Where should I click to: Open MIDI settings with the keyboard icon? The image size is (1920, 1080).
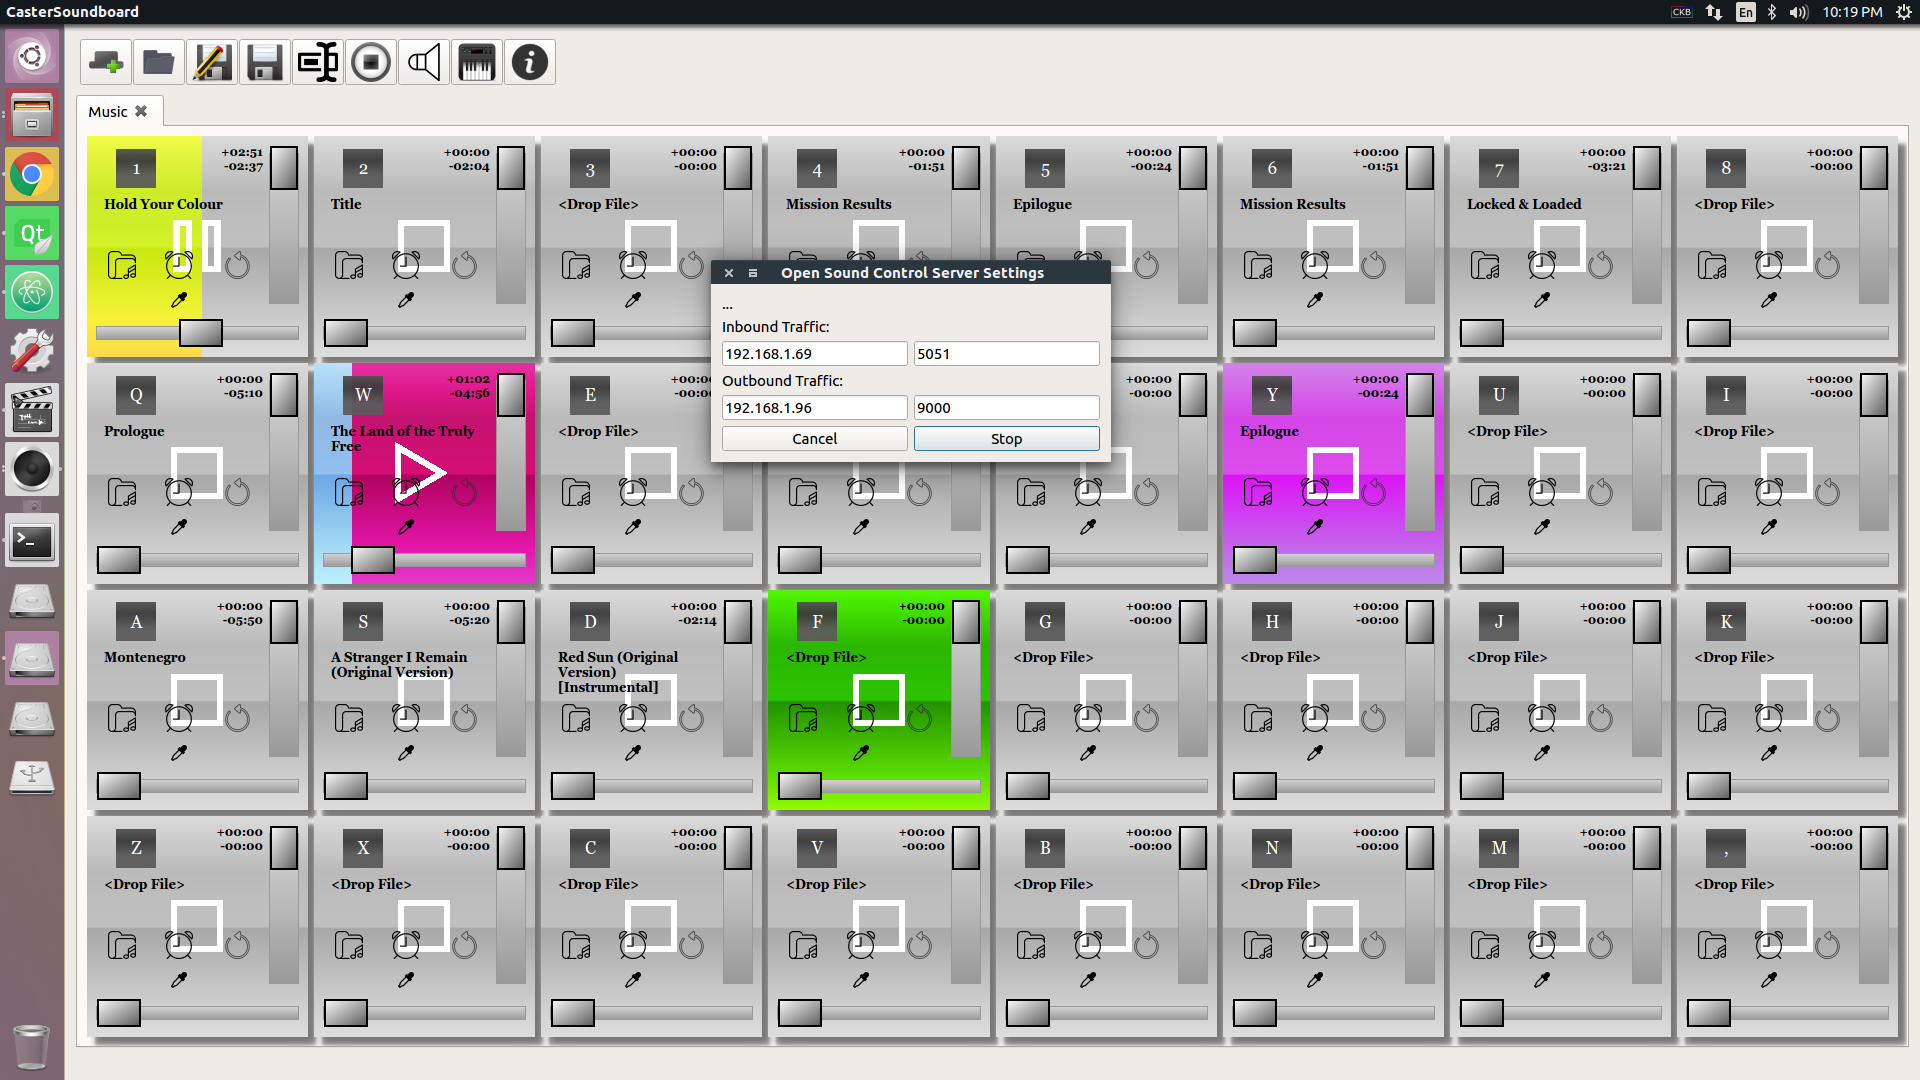(x=477, y=61)
